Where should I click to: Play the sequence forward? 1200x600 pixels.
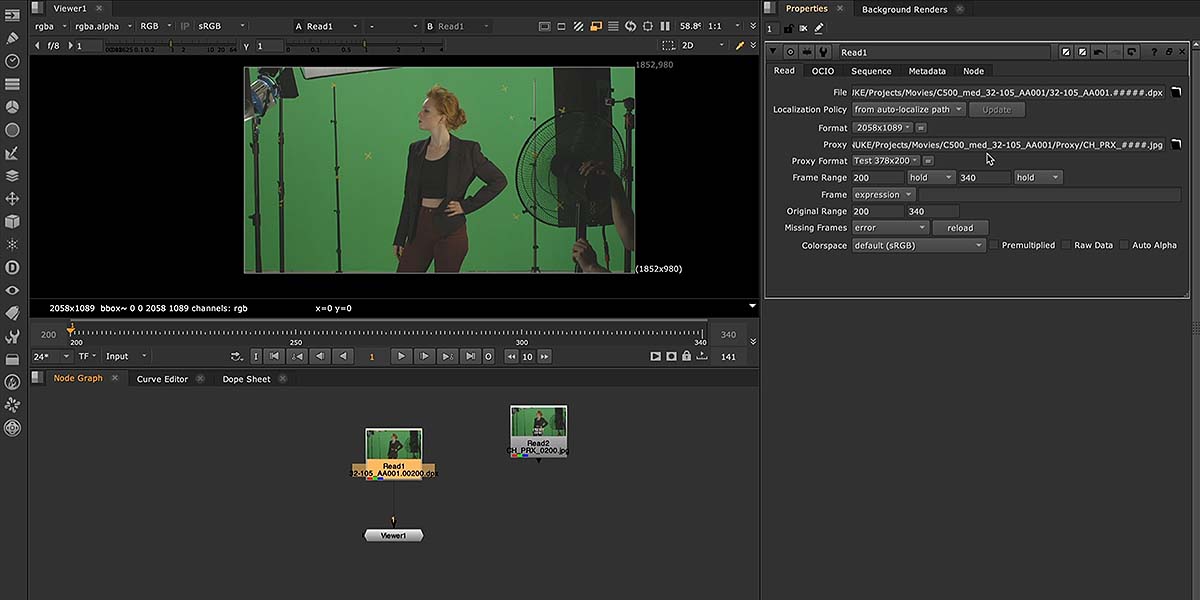[x=400, y=356]
